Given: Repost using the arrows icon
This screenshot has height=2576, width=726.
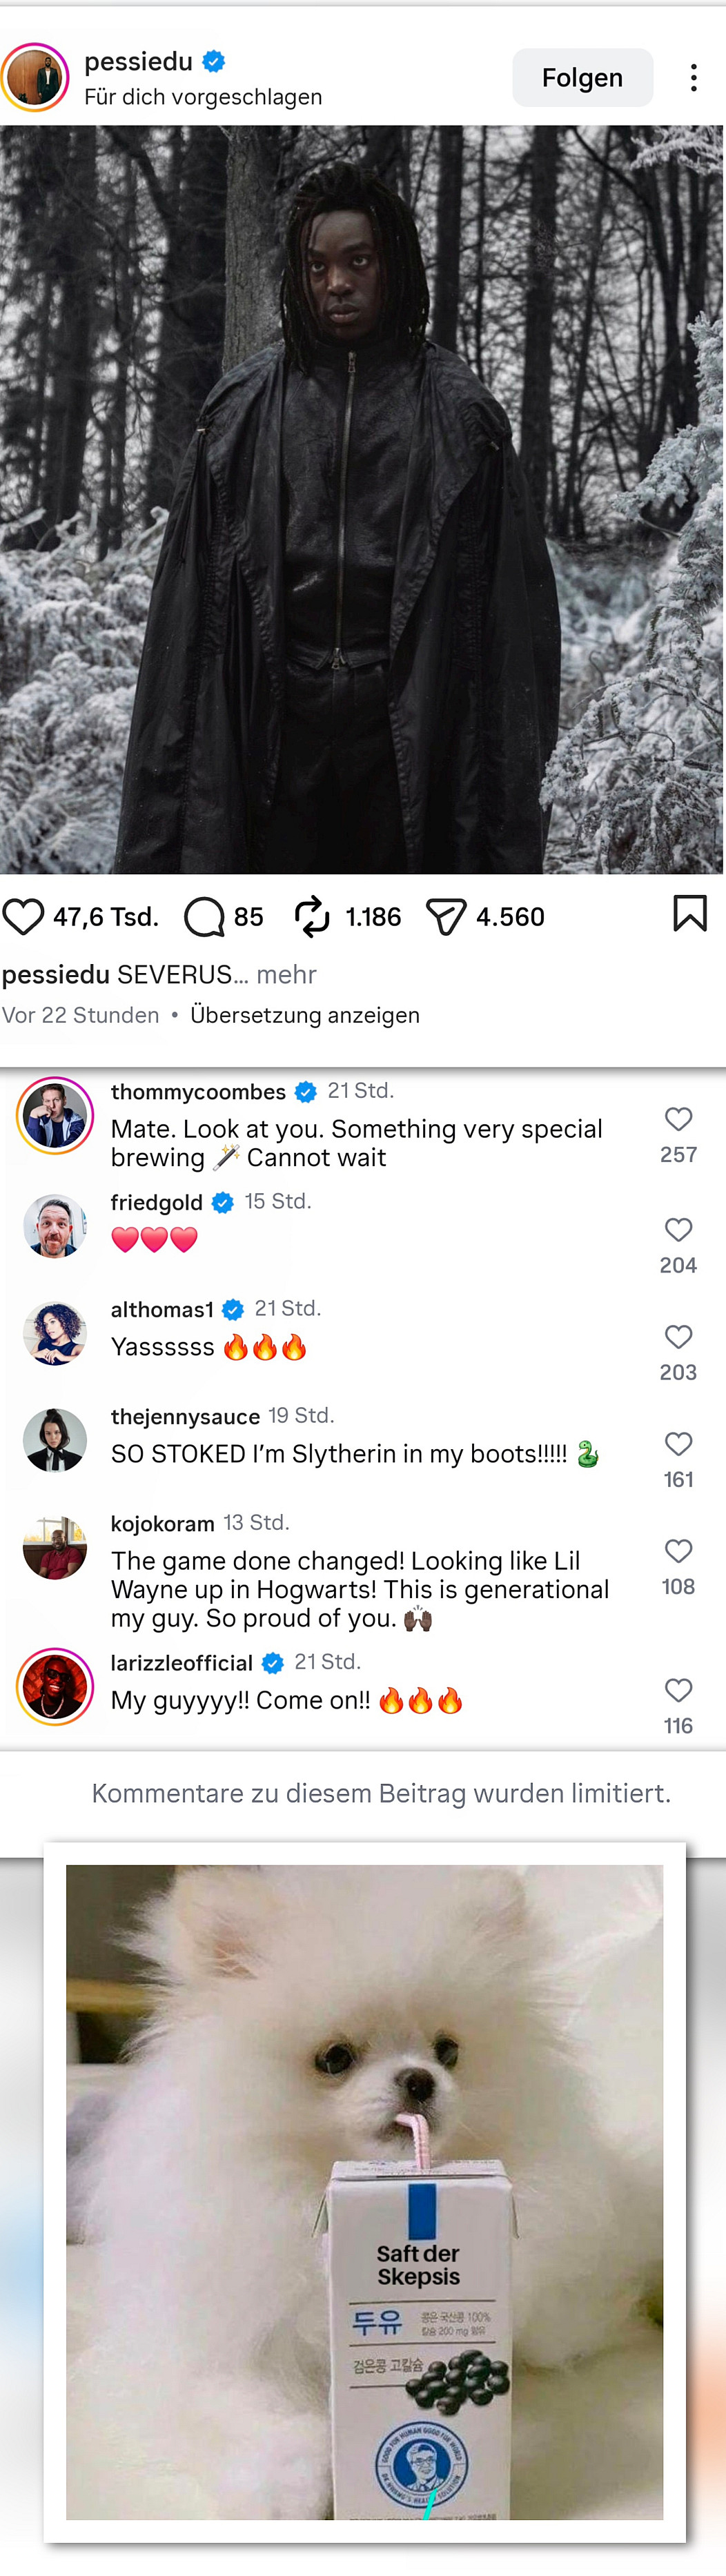Looking at the screenshot, I should [312, 916].
